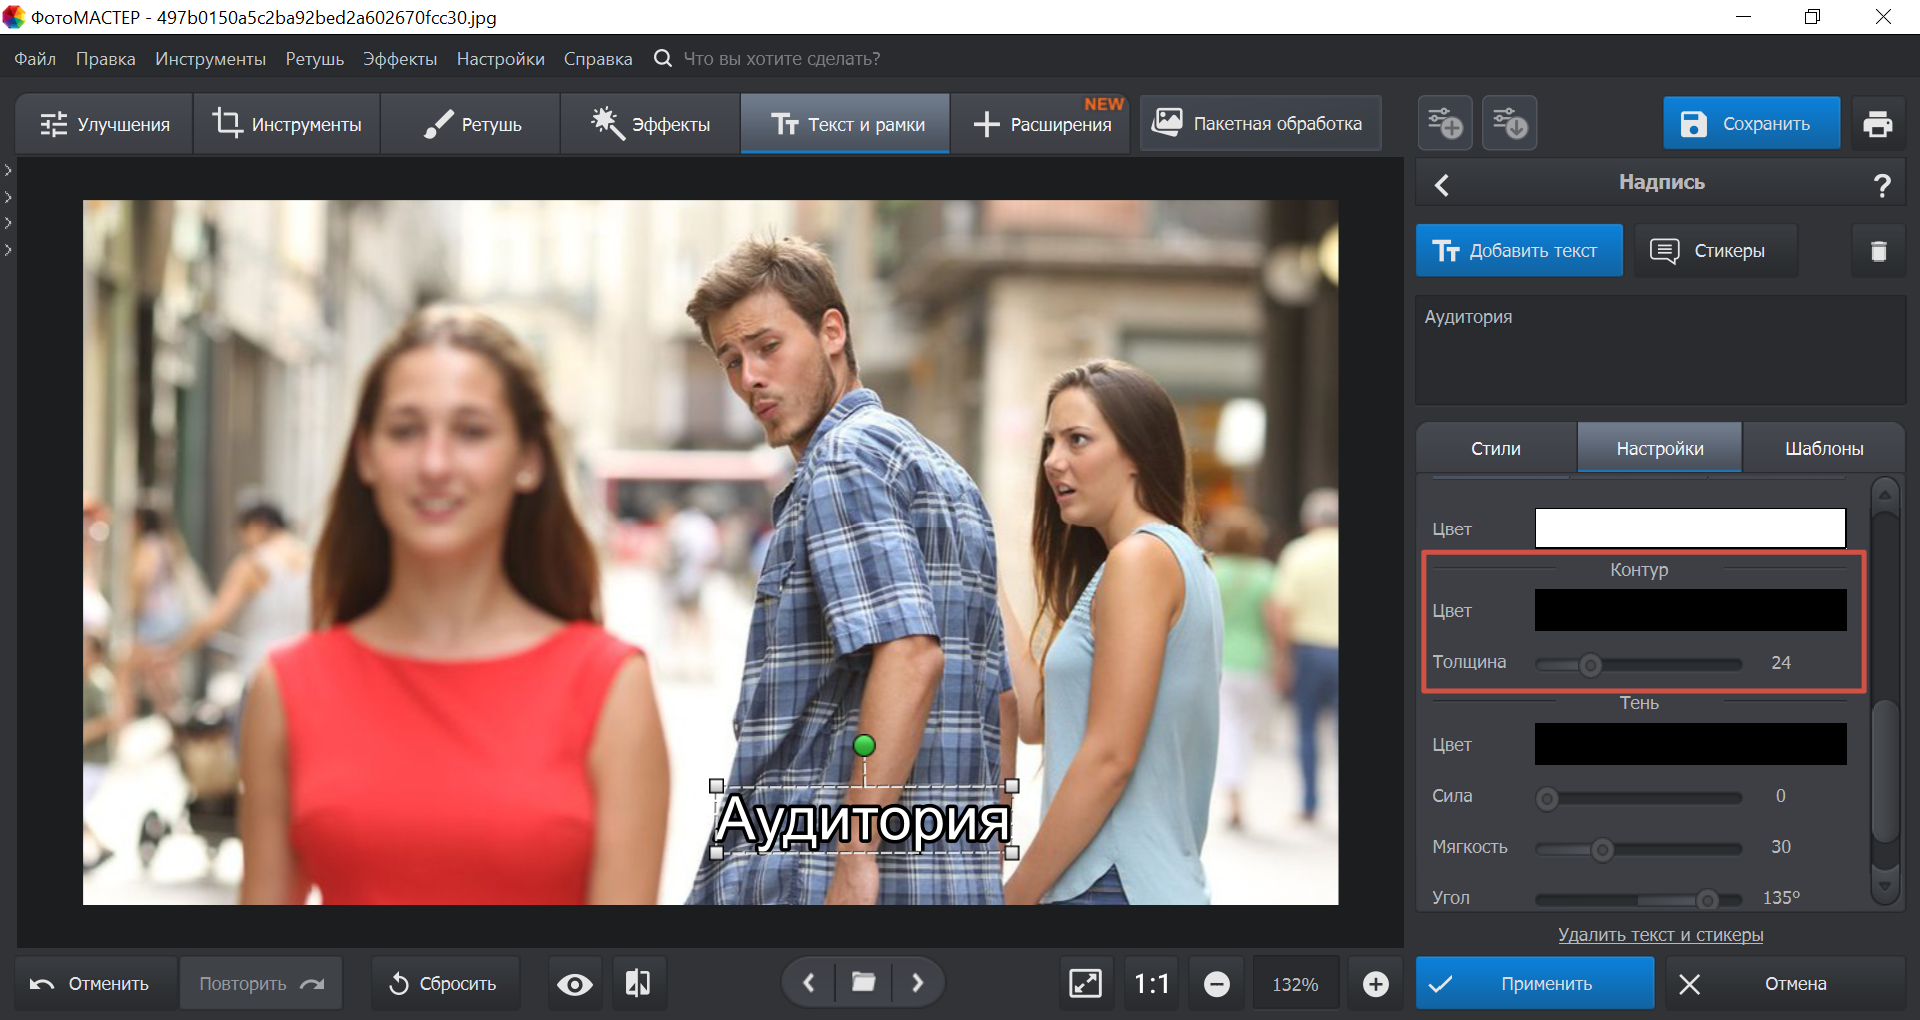Click the Повторить redo button
Screen dimensions: 1920x1020
(261, 983)
